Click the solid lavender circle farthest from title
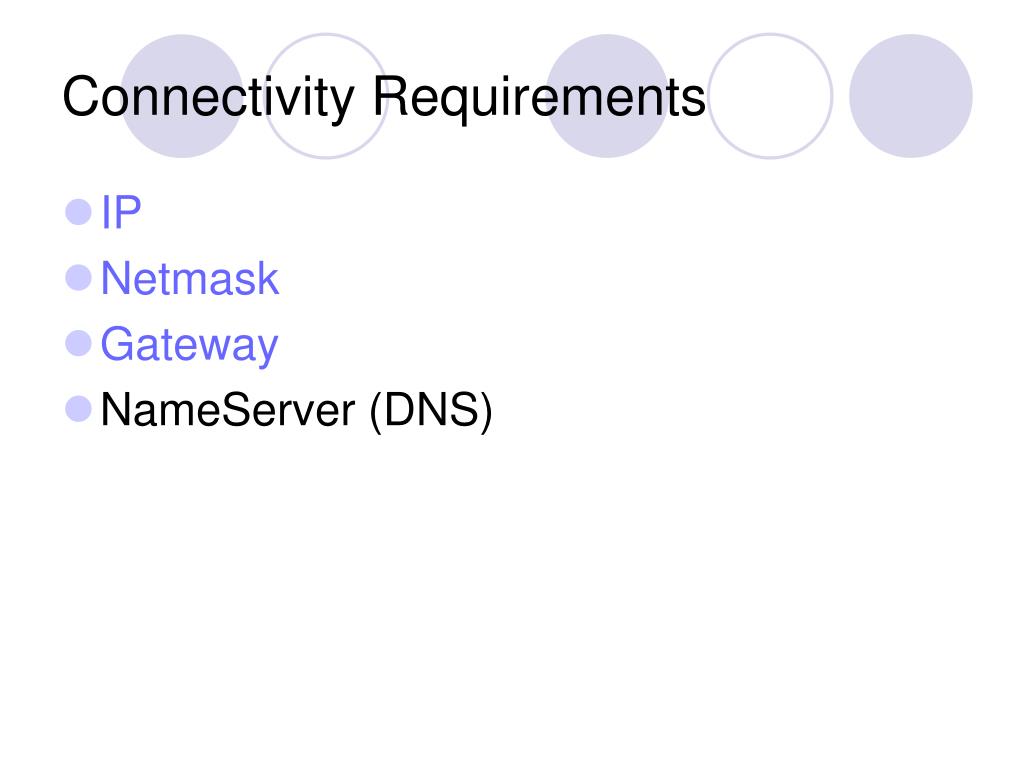The height and width of the screenshot is (768, 1024). click(x=910, y=96)
